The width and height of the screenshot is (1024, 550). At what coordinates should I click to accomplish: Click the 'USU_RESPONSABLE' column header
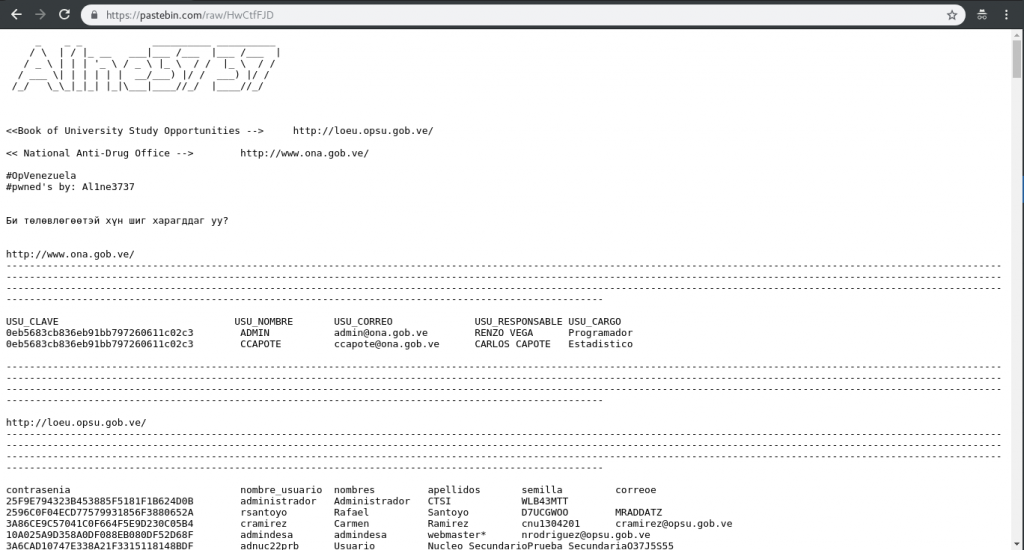tap(519, 322)
